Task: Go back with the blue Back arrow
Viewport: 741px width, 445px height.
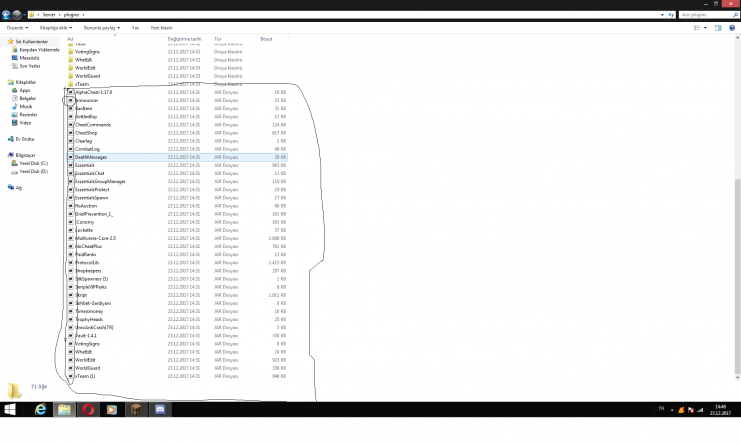Action: pyautogui.click(x=6, y=15)
